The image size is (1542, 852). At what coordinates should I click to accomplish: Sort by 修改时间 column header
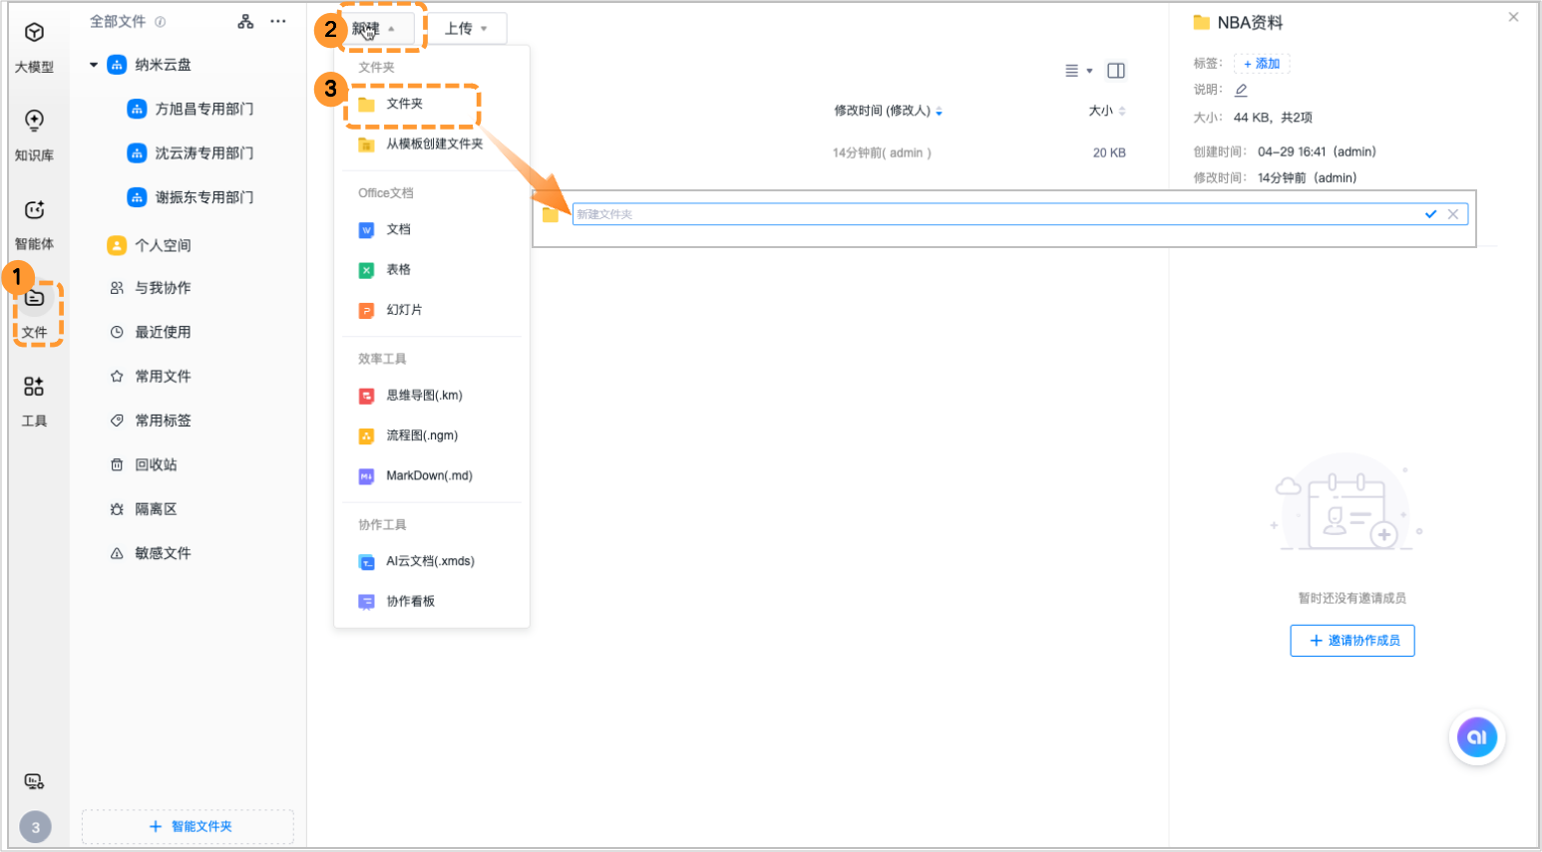tap(883, 111)
